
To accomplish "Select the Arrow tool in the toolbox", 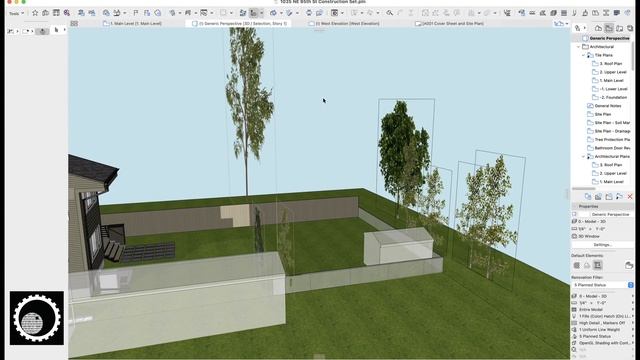I will (56, 30).
